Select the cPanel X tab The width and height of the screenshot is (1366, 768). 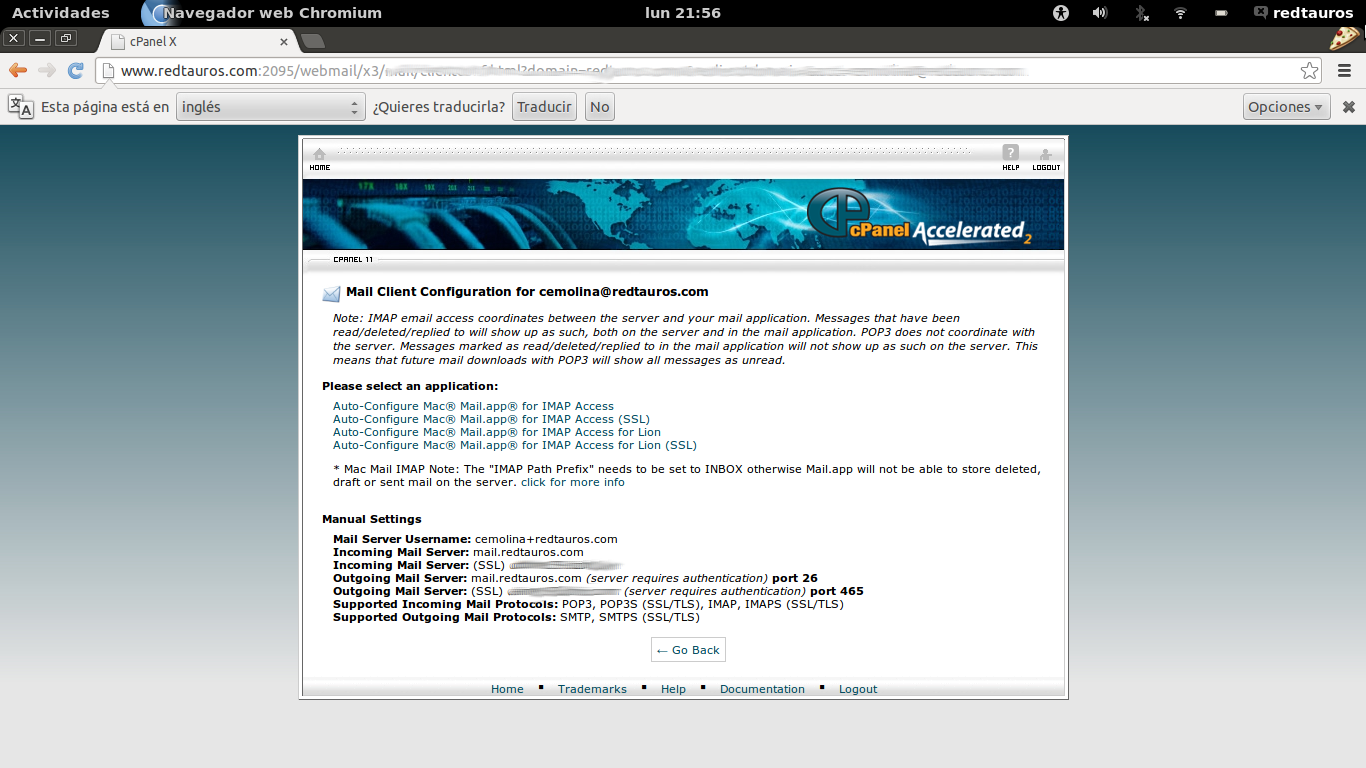[x=200, y=42]
